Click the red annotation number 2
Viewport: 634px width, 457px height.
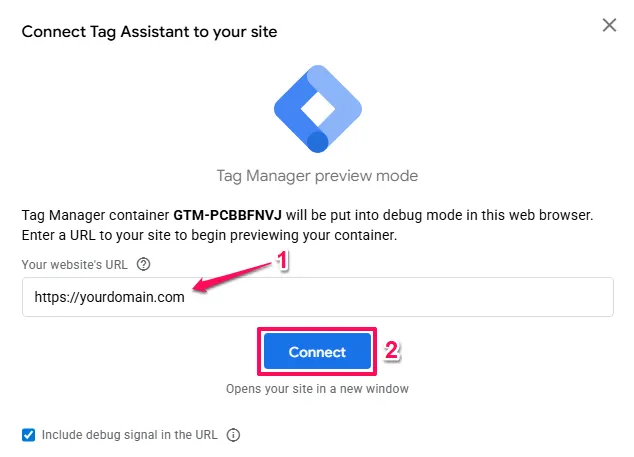pos(392,350)
